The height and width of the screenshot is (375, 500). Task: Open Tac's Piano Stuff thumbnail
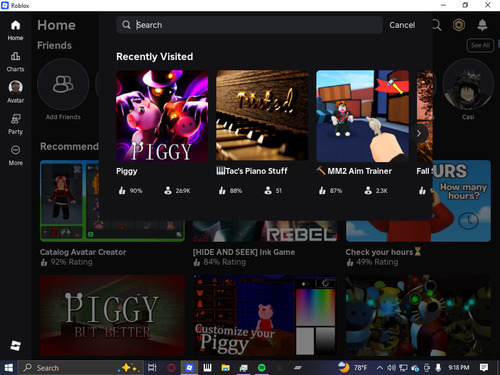[262, 116]
